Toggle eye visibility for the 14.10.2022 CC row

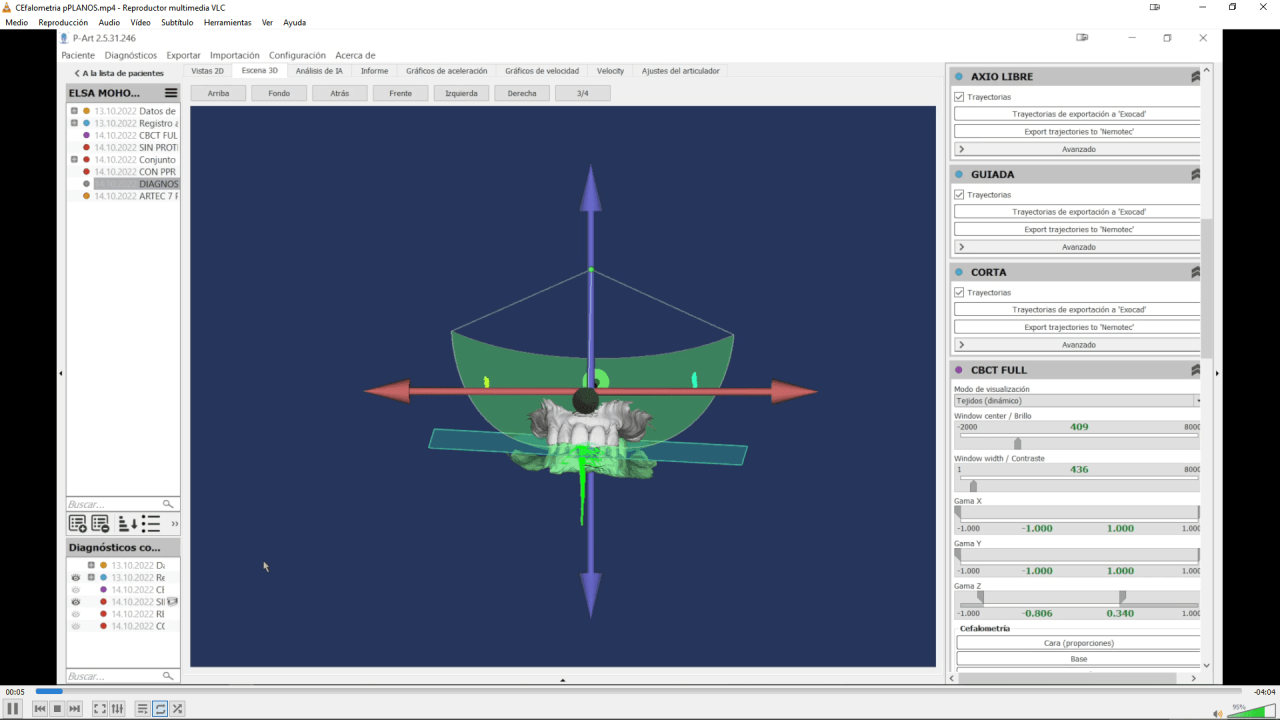(x=75, y=626)
